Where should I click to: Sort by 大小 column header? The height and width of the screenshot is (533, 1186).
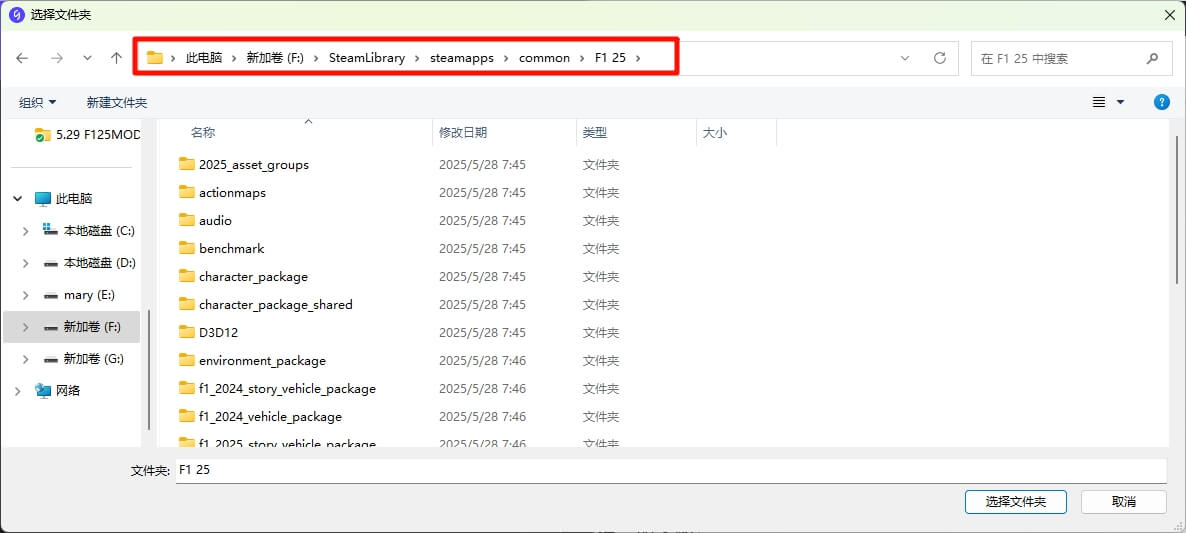715,132
